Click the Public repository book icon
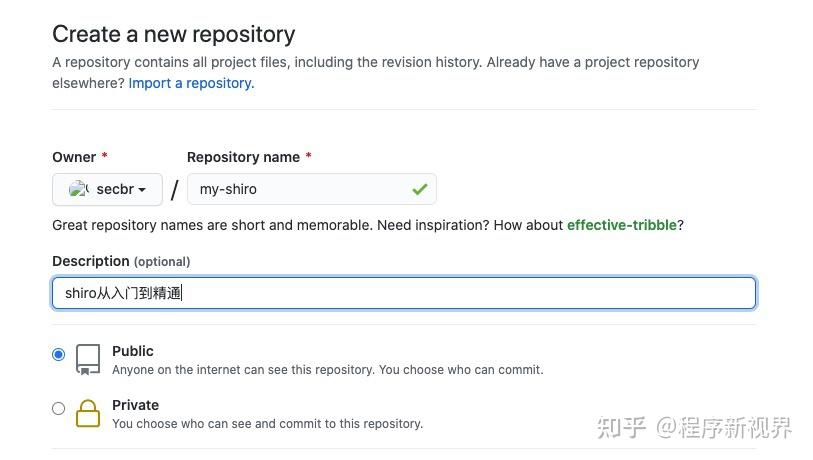This screenshot has height=460, width=813. pos(88,359)
